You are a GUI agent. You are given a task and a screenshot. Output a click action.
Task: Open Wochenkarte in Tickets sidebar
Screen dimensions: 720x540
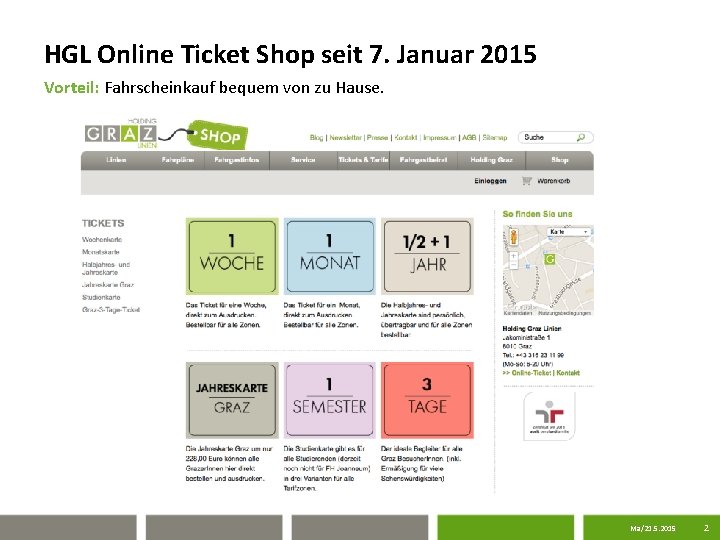pos(102,240)
